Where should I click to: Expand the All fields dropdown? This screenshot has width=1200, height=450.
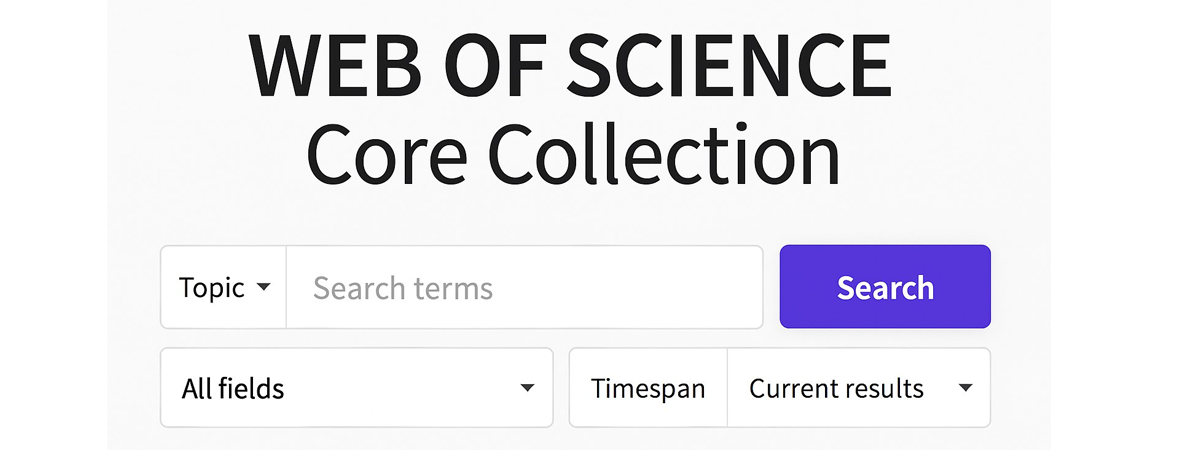(357, 388)
